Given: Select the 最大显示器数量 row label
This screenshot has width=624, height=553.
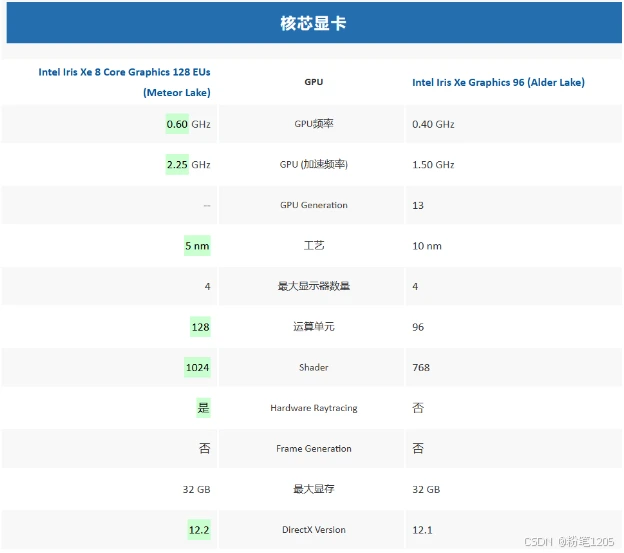Looking at the screenshot, I should coord(314,286).
